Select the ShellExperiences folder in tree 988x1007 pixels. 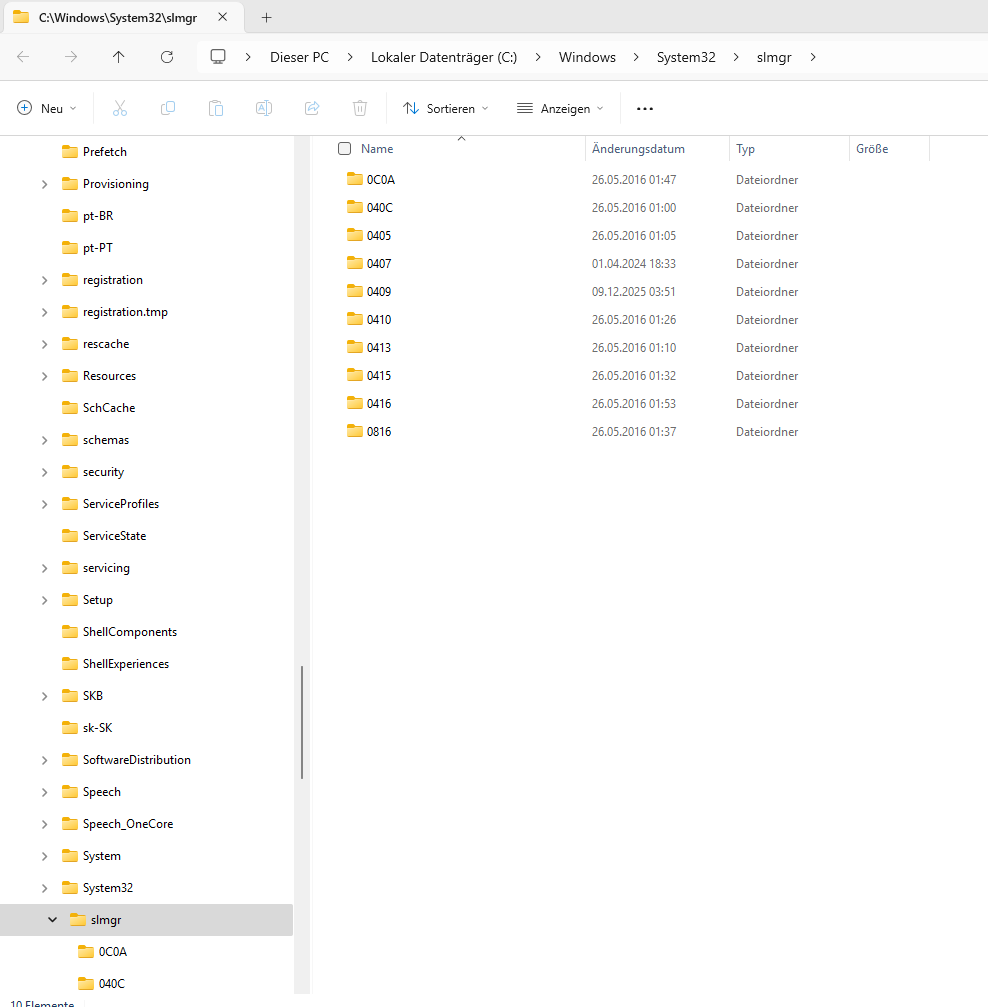click(x=126, y=664)
